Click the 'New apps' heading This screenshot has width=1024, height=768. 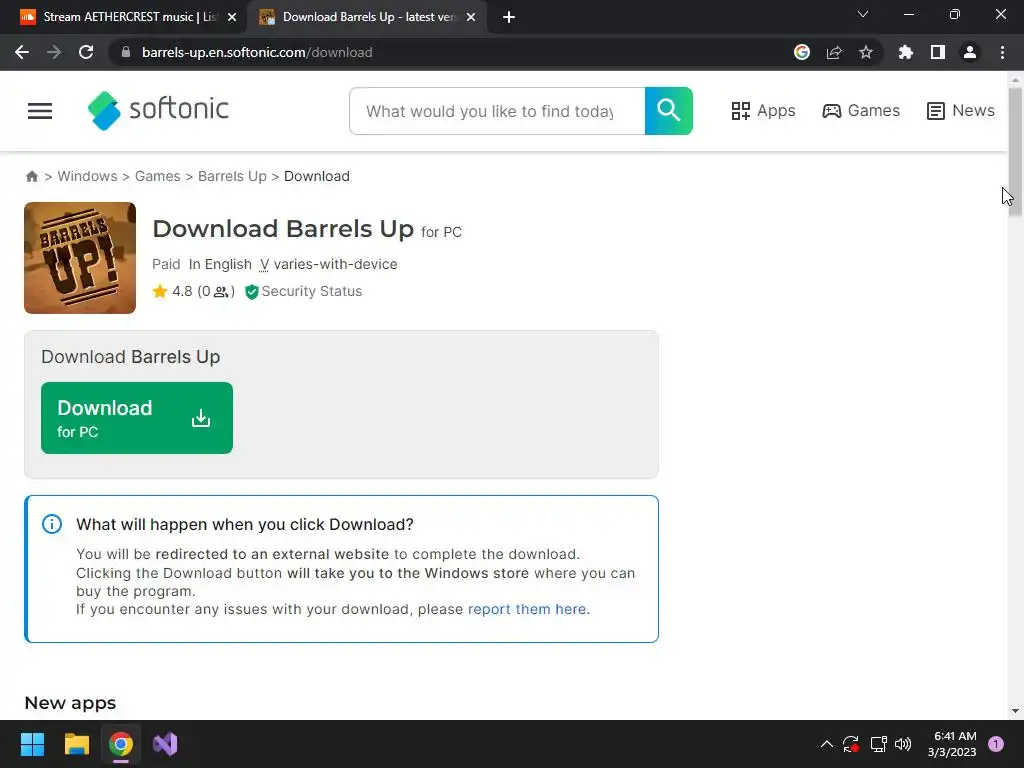[70, 703]
